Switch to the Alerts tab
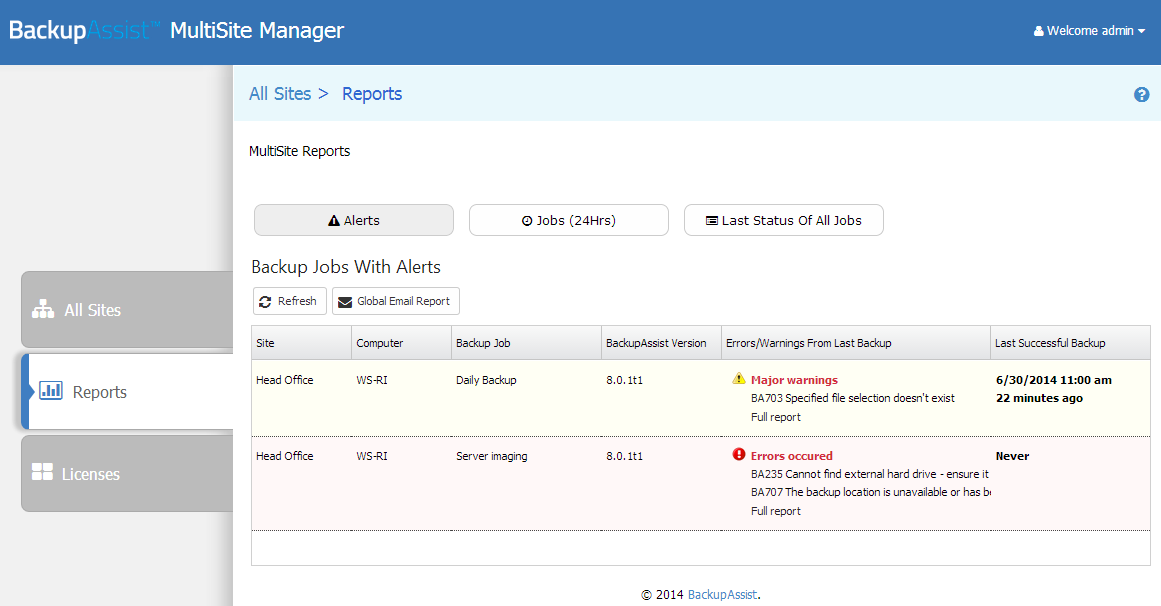 coord(354,220)
